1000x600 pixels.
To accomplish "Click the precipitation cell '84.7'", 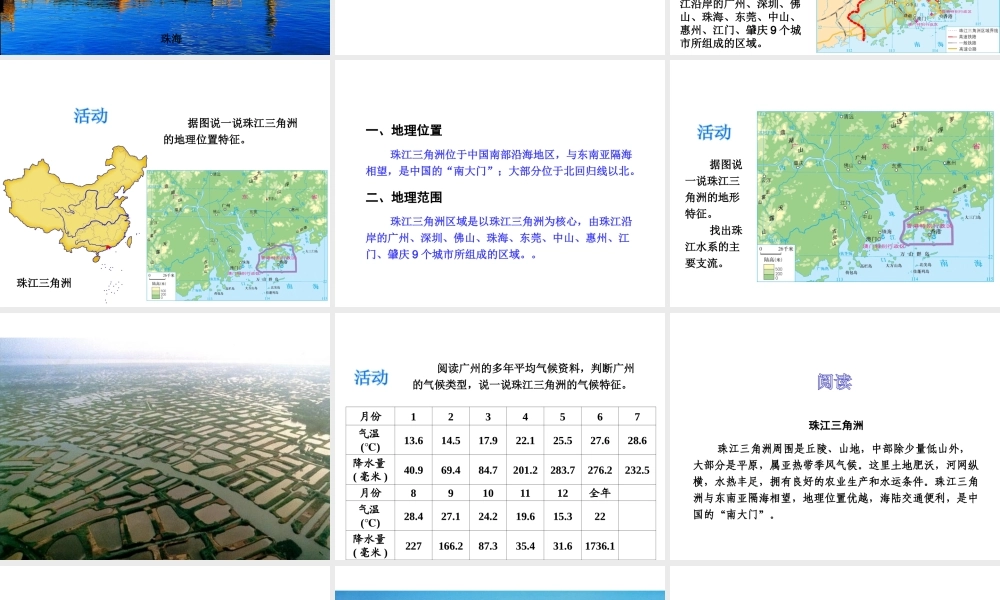I will click(488, 470).
